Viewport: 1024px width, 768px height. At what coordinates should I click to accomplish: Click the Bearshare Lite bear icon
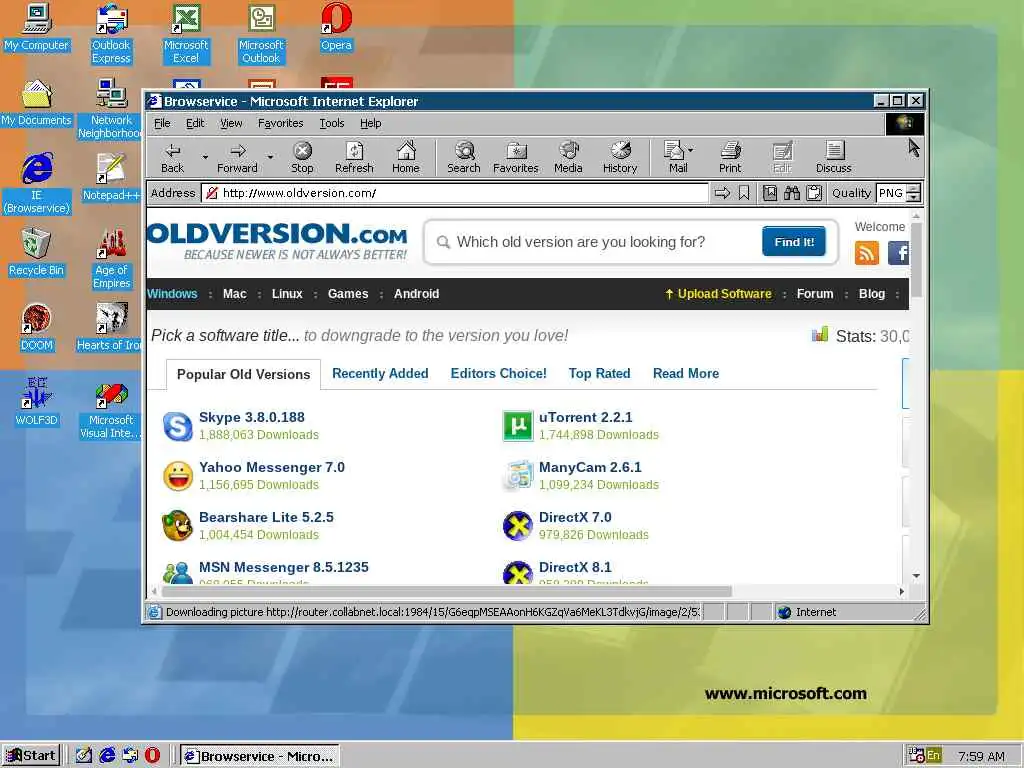coord(177,526)
